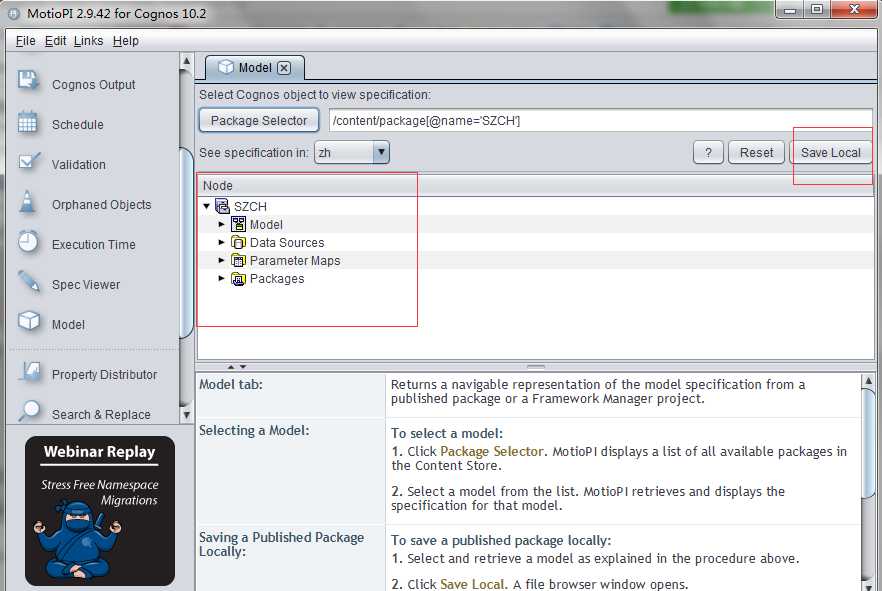Open the Orphaned Objects icon
882x591 pixels.
click(28, 202)
